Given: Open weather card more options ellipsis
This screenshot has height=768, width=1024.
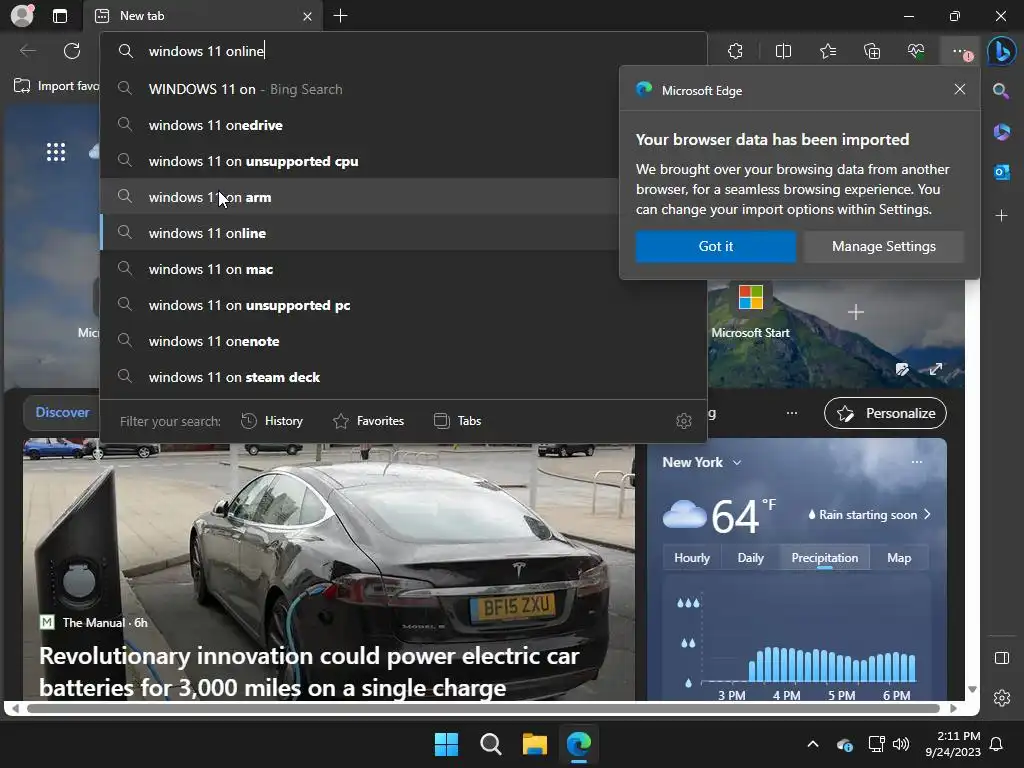Looking at the screenshot, I should [917, 462].
